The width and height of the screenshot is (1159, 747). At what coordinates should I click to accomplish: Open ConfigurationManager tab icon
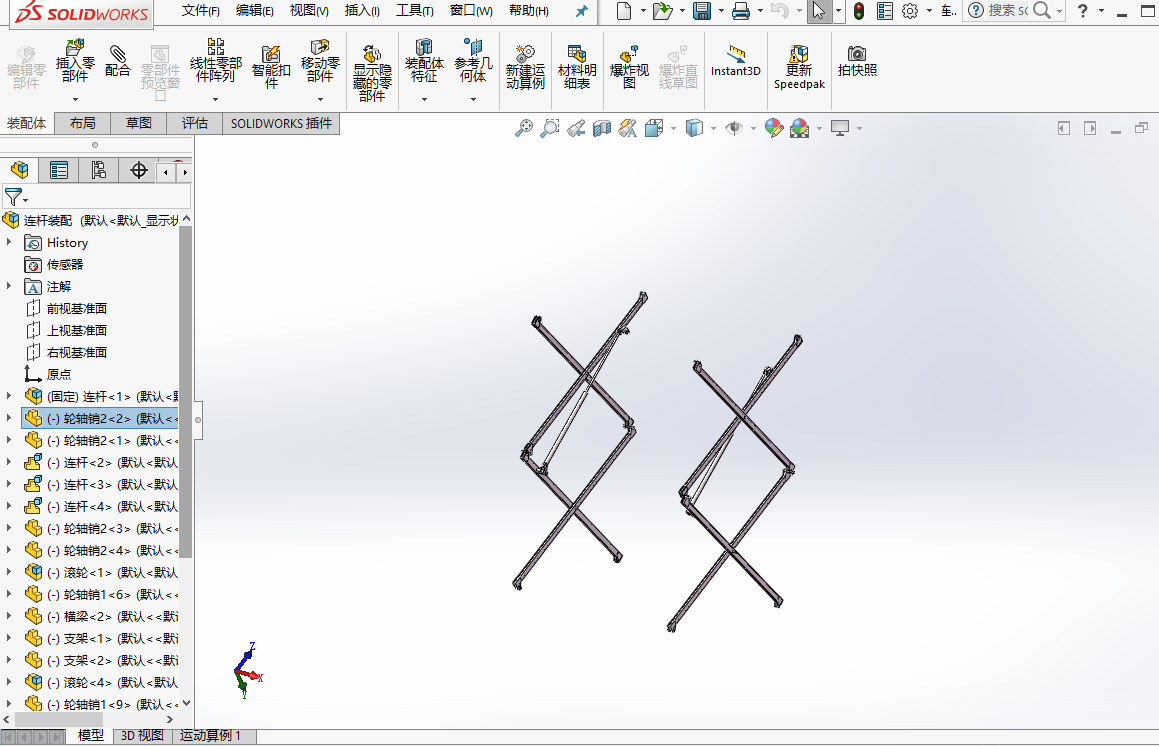tap(98, 171)
